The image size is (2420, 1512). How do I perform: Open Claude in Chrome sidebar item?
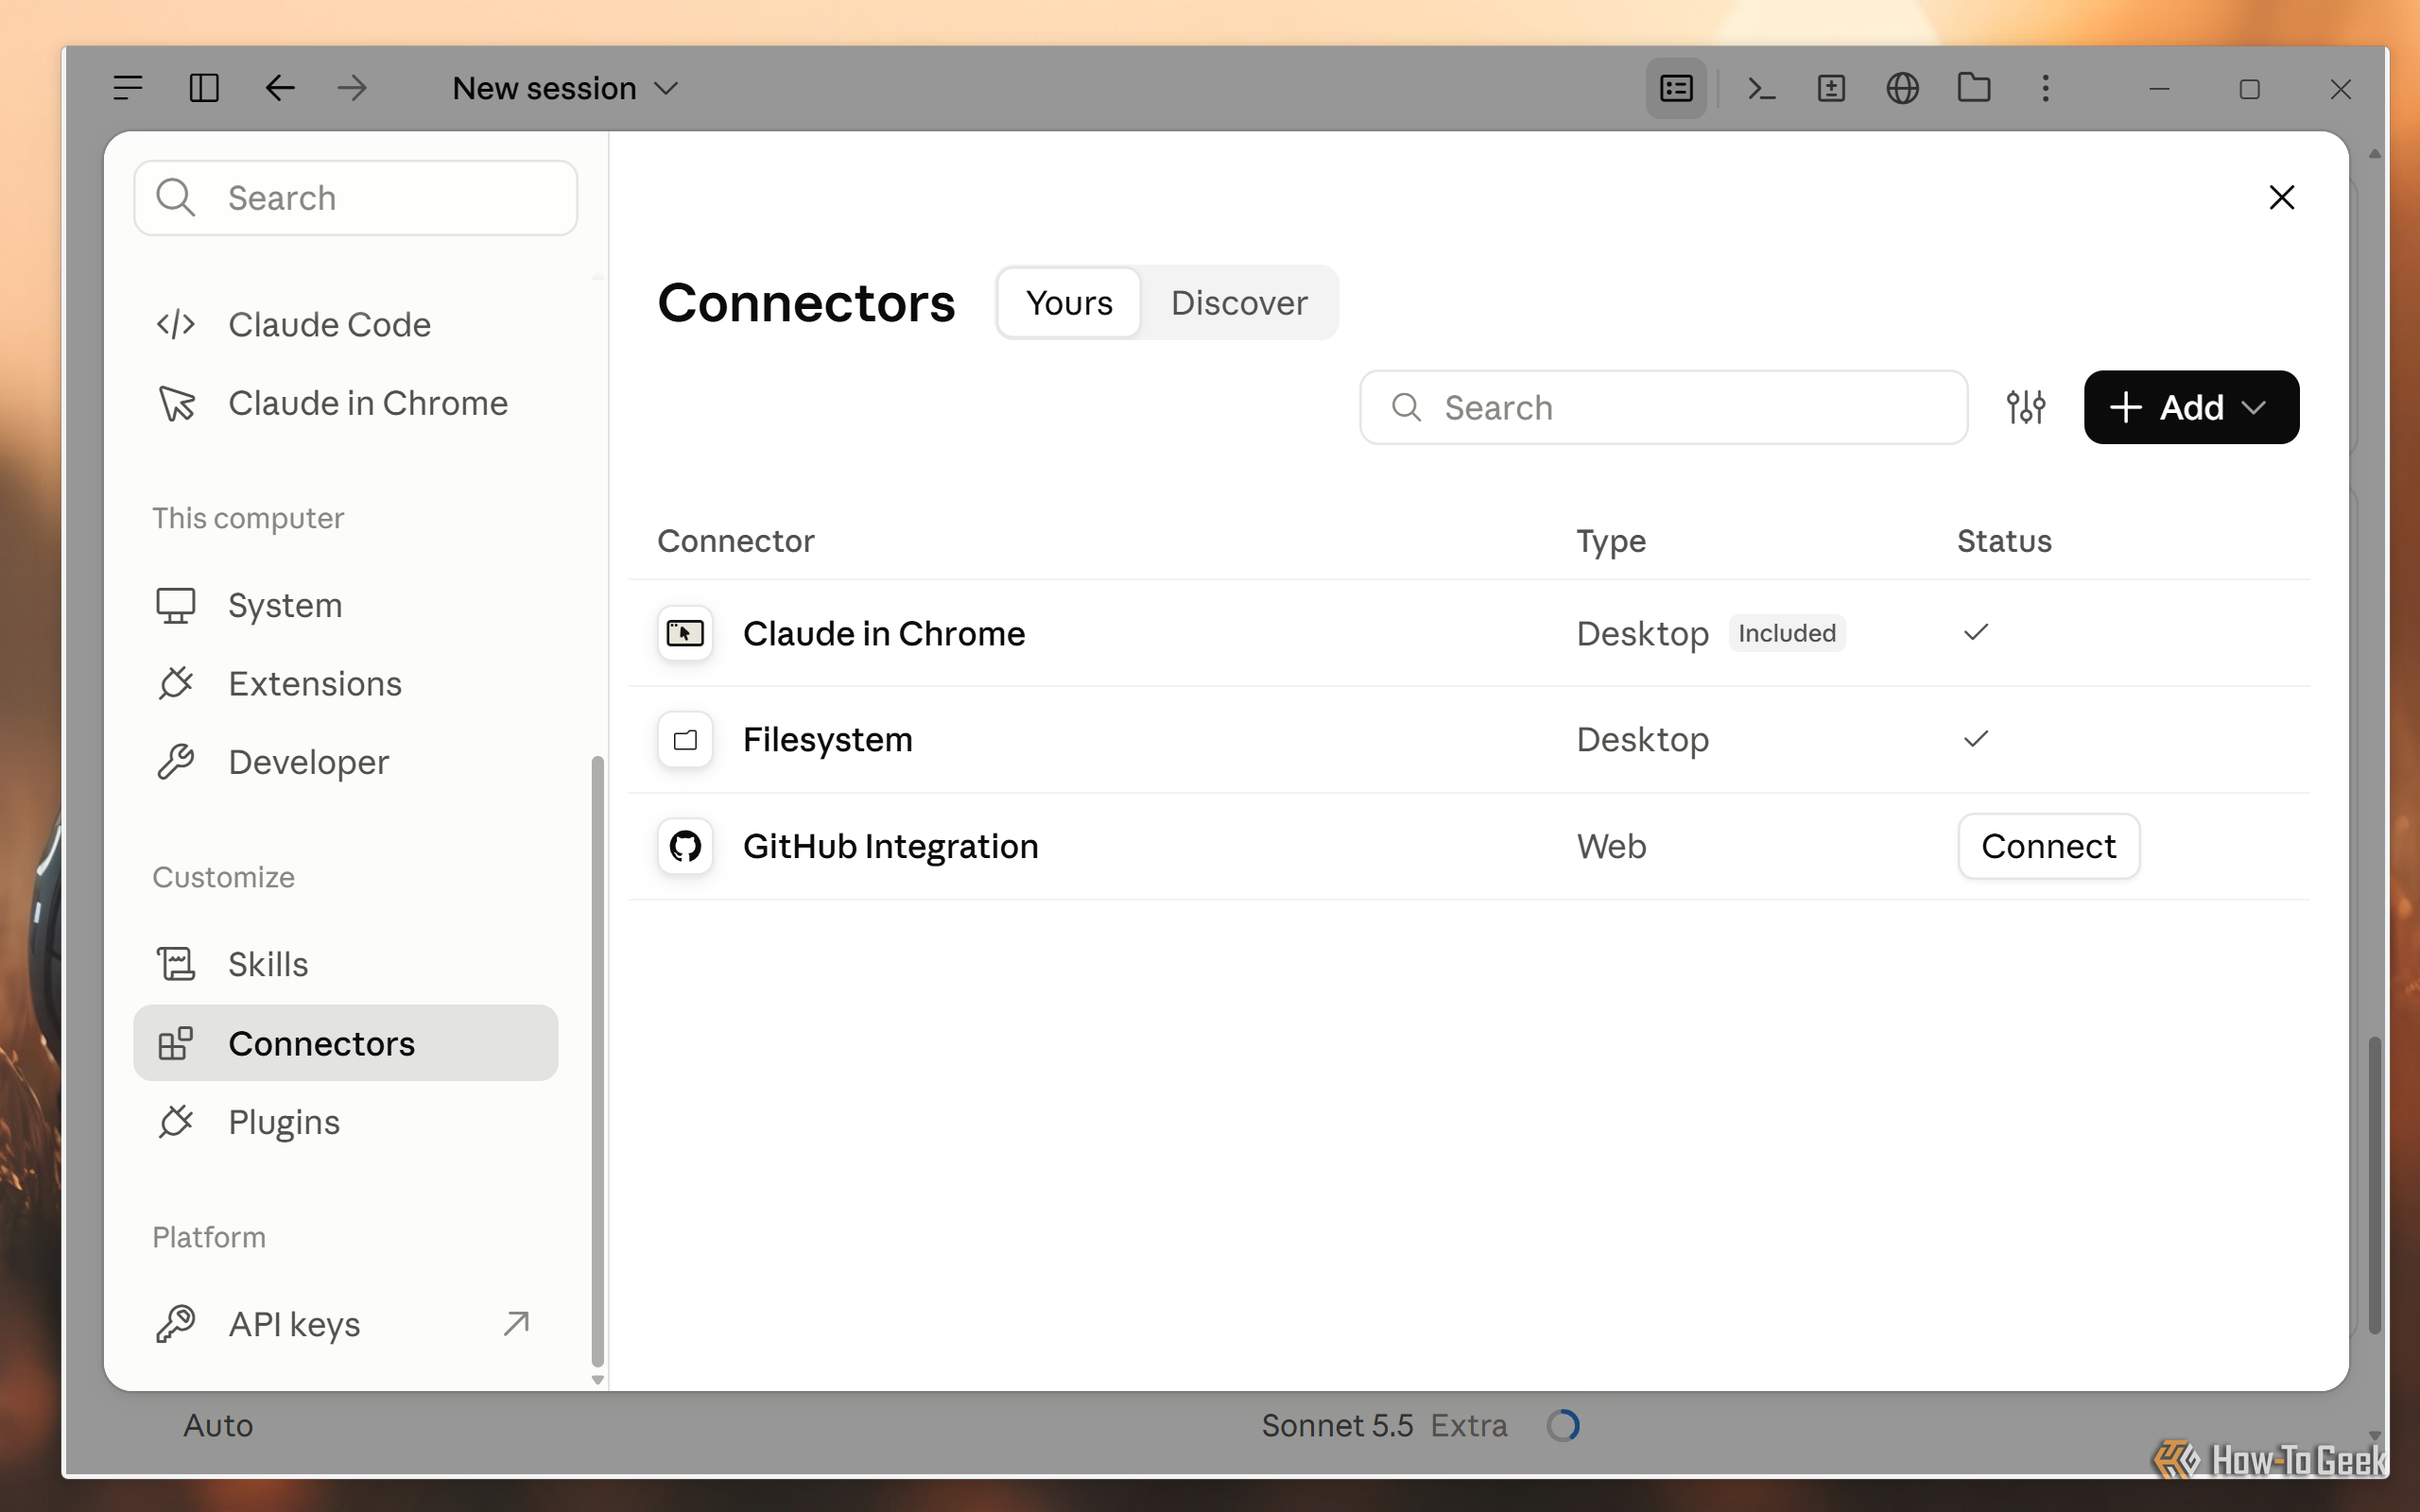(345, 403)
